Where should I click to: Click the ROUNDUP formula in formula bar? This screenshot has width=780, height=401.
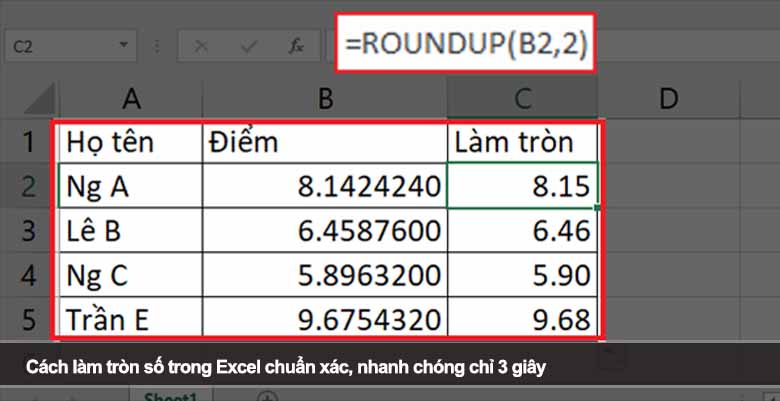point(465,42)
